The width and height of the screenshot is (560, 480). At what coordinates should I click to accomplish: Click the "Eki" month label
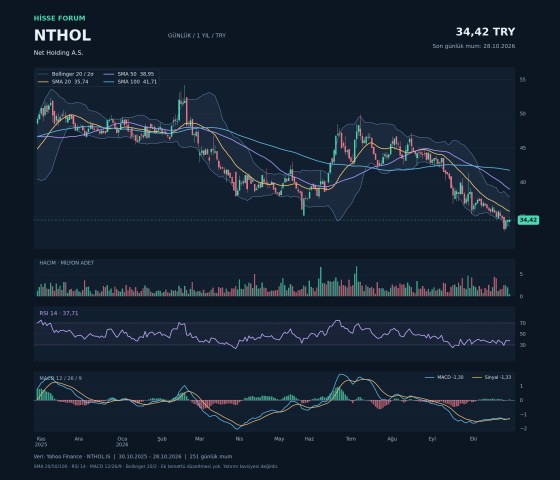point(473,439)
